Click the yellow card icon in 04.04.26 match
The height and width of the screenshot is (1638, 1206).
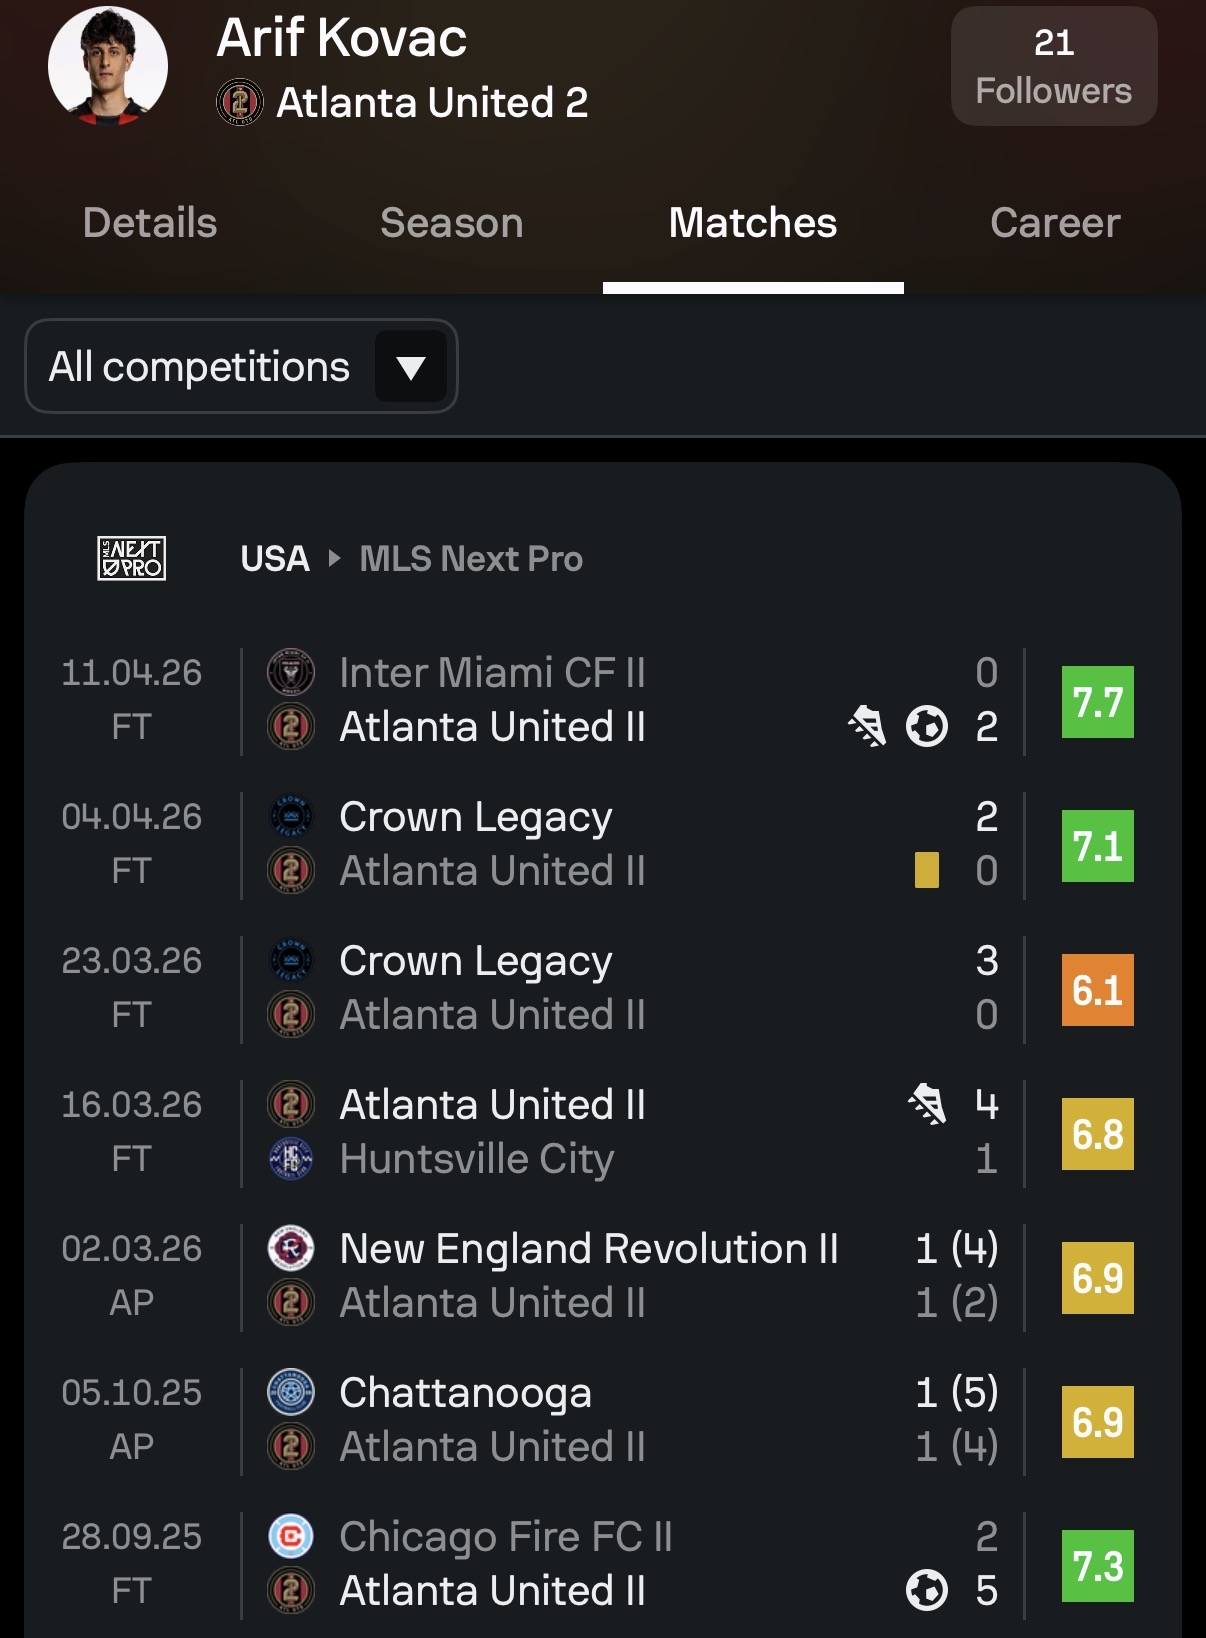tap(927, 870)
